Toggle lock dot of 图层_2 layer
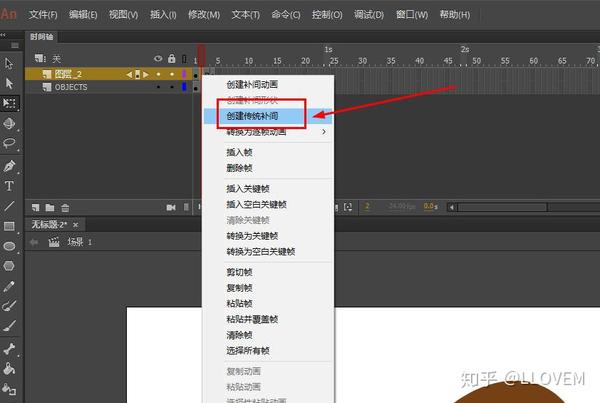Image resolution: width=600 pixels, height=403 pixels. click(172, 74)
